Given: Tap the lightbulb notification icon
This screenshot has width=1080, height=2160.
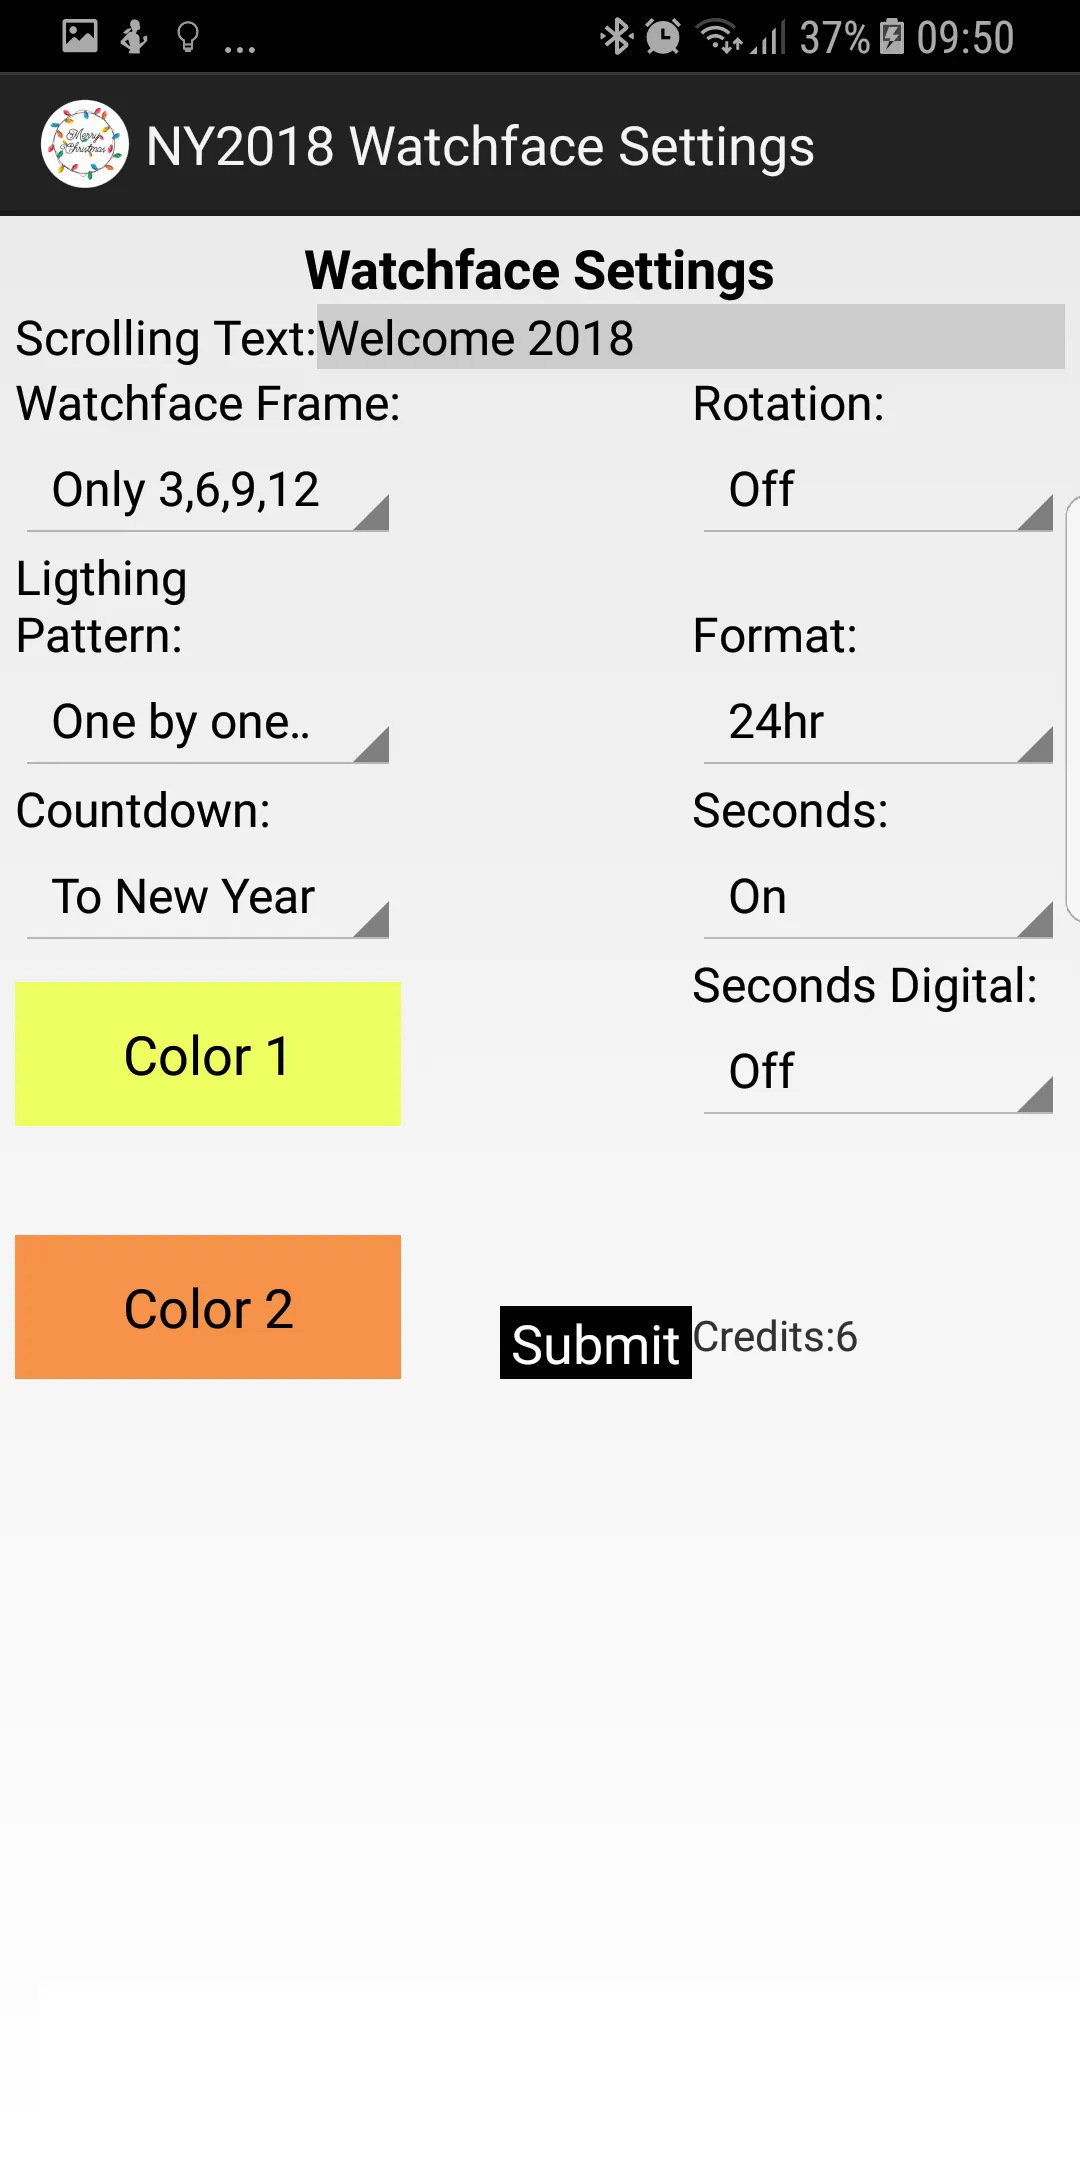Looking at the screenshot, I should [x=187, y=37].
